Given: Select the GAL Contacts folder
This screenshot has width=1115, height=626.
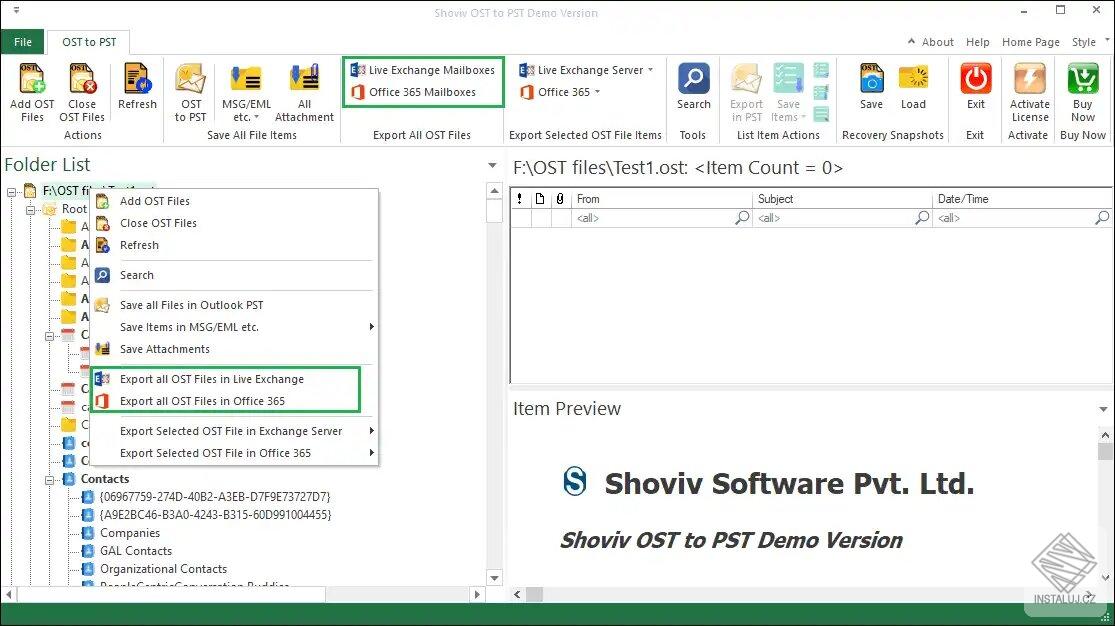Looking at the screenshot, I should tap(136, 551).
